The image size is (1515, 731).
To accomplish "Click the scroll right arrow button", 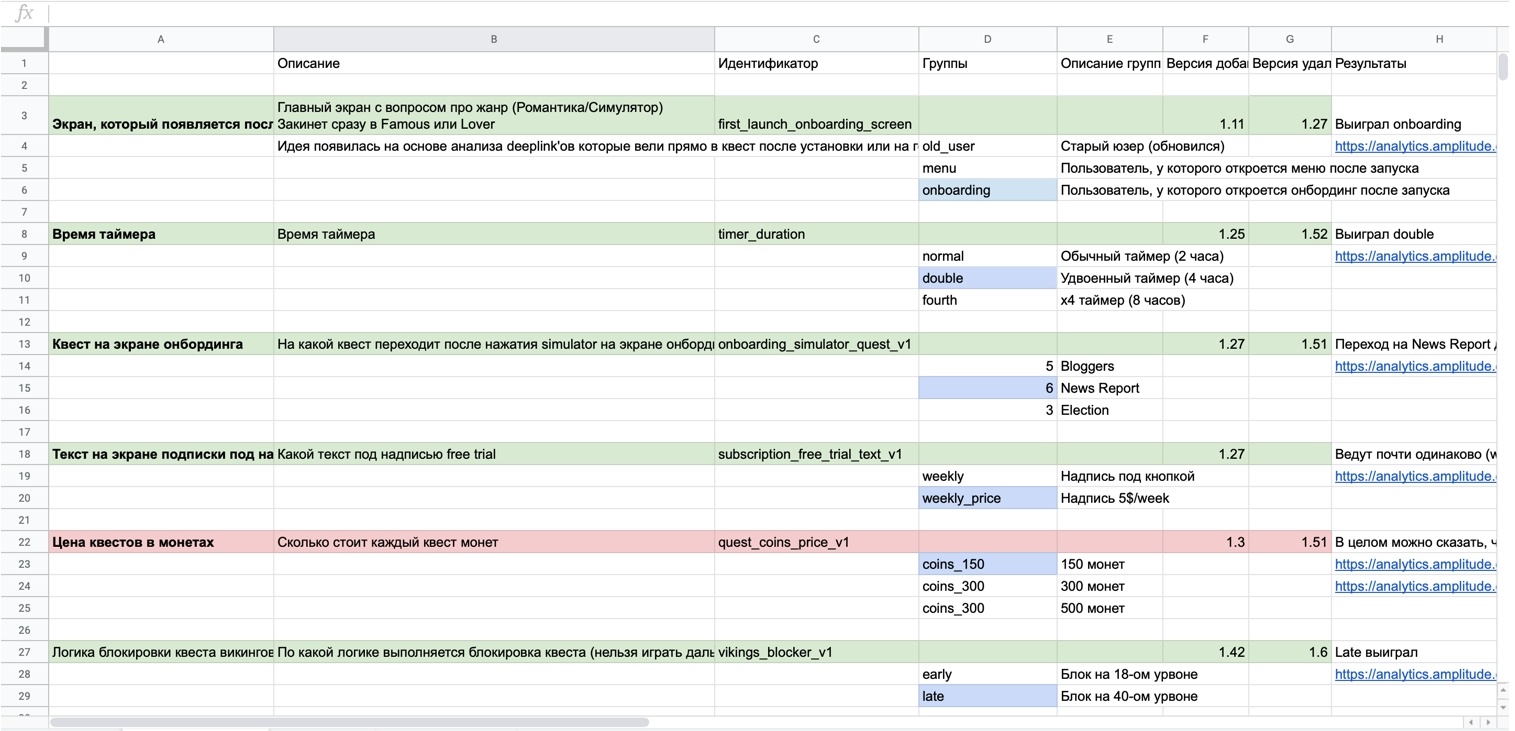I will [1489, 722].
